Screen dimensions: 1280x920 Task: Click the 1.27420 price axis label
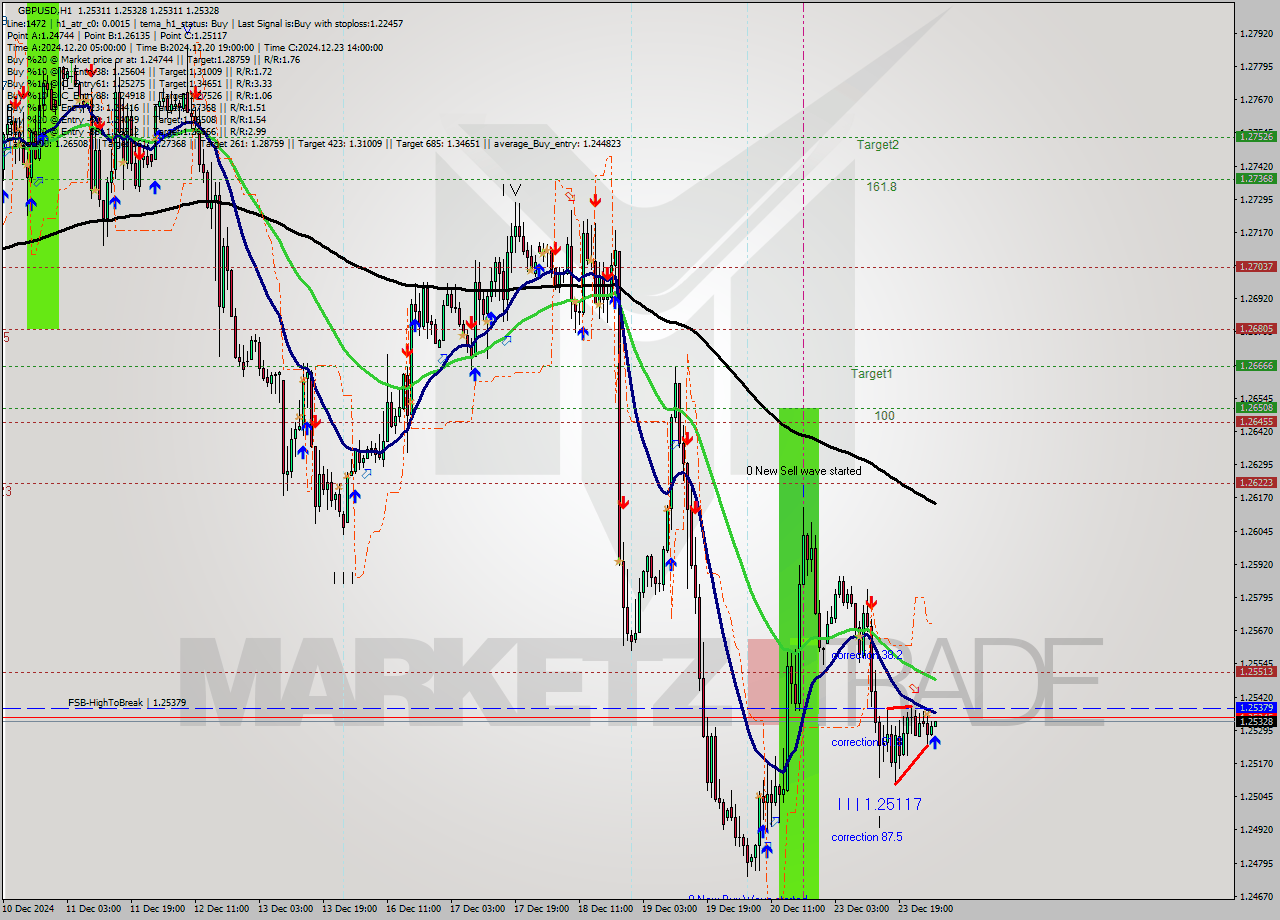[x=1256, y=166]
